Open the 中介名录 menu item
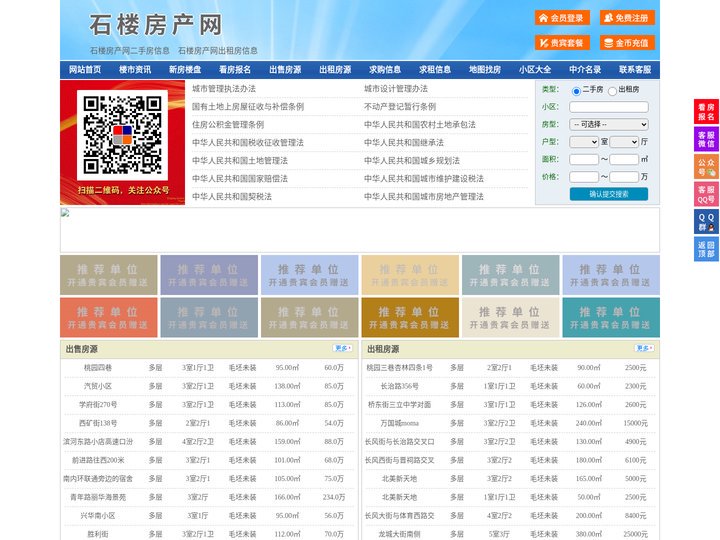 pyautogui.click(x=585, y=70)
